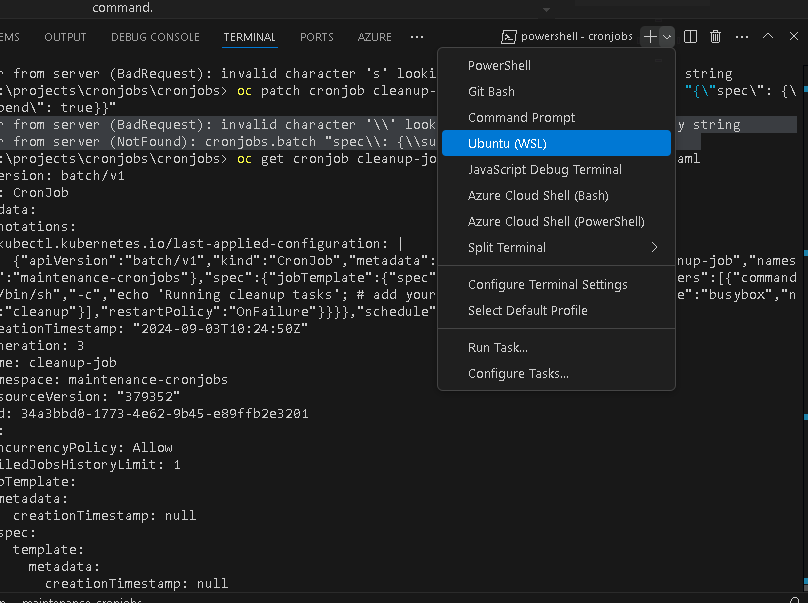Open terminal panel more actions ellipsis
The image size is (808, 603).
click(742, 37)
